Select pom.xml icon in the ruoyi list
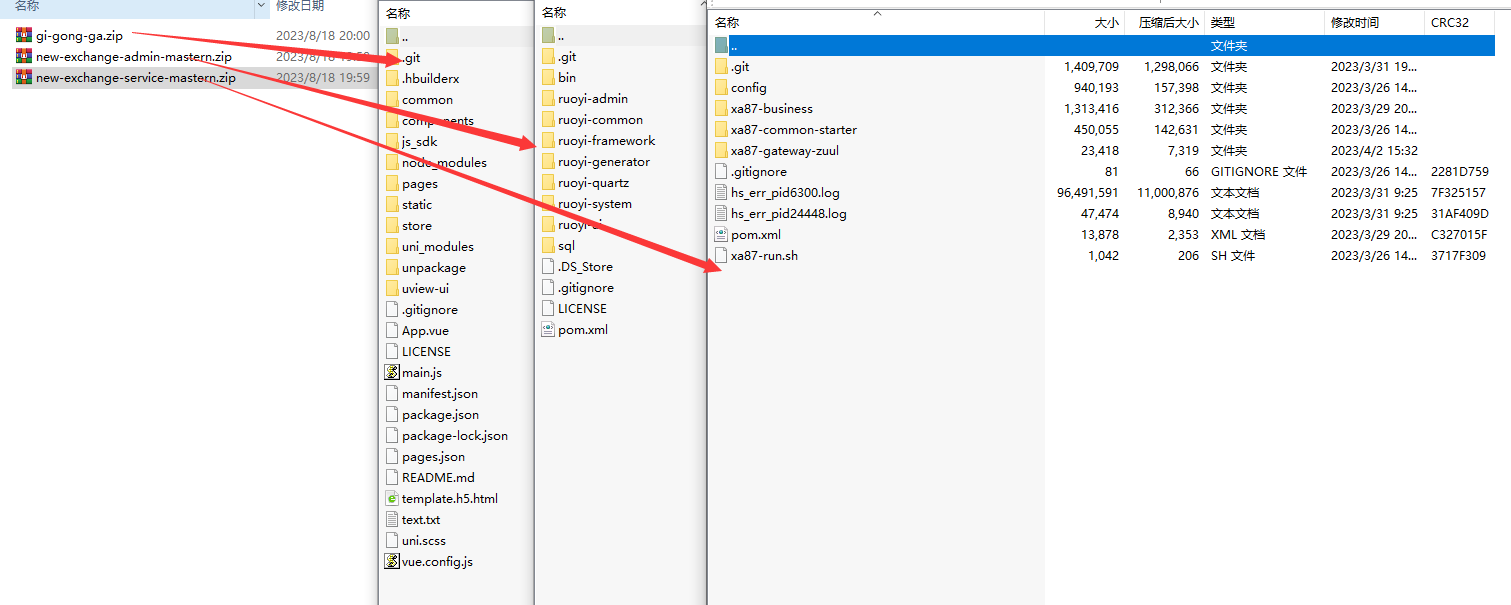 click(x=548, y=329)
